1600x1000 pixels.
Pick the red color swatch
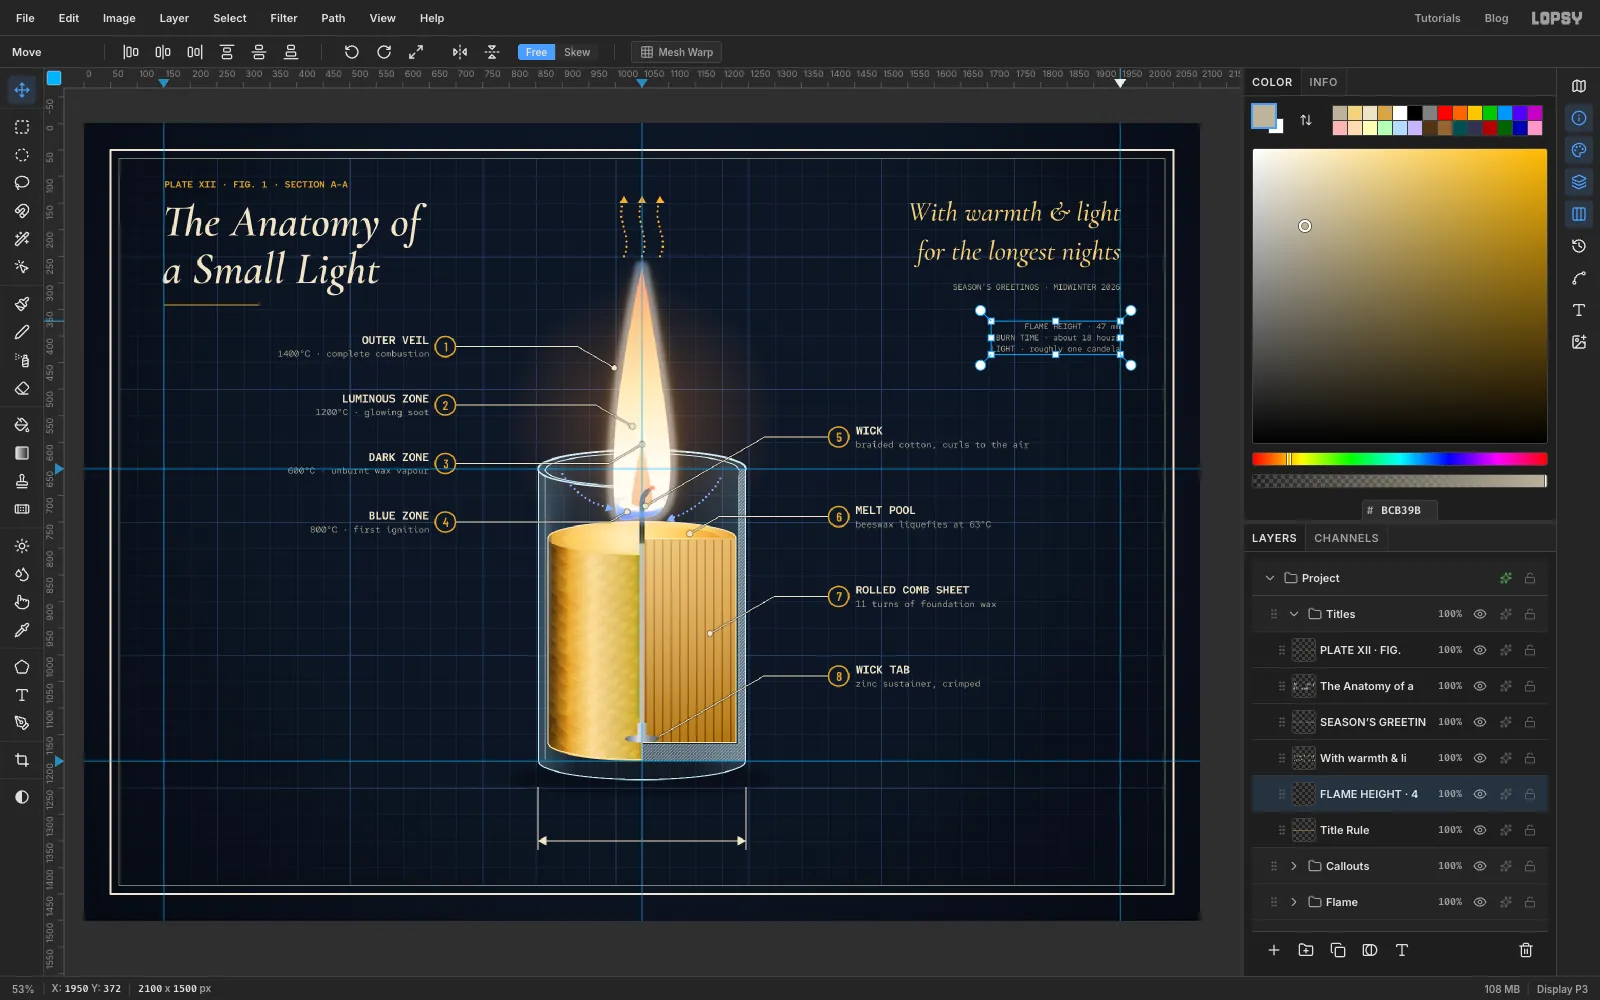1445,113
